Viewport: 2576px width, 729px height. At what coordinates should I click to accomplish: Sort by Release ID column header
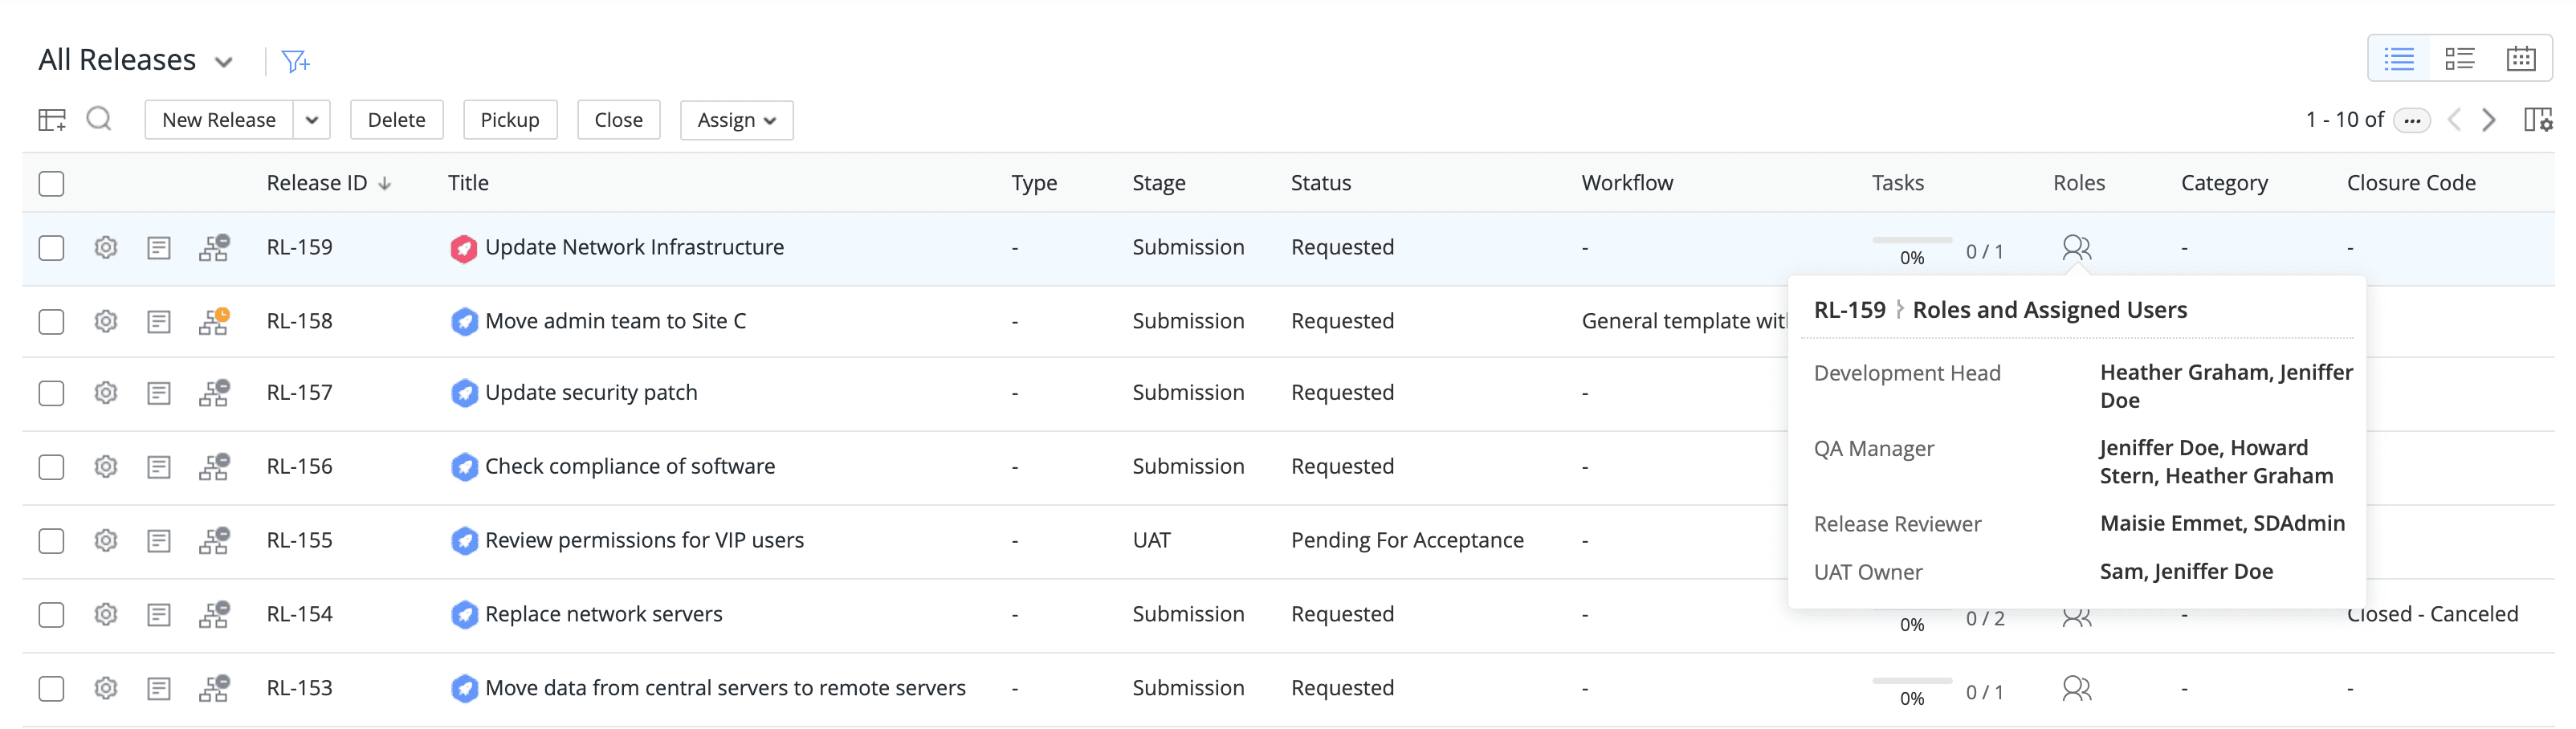coord(317,183)
